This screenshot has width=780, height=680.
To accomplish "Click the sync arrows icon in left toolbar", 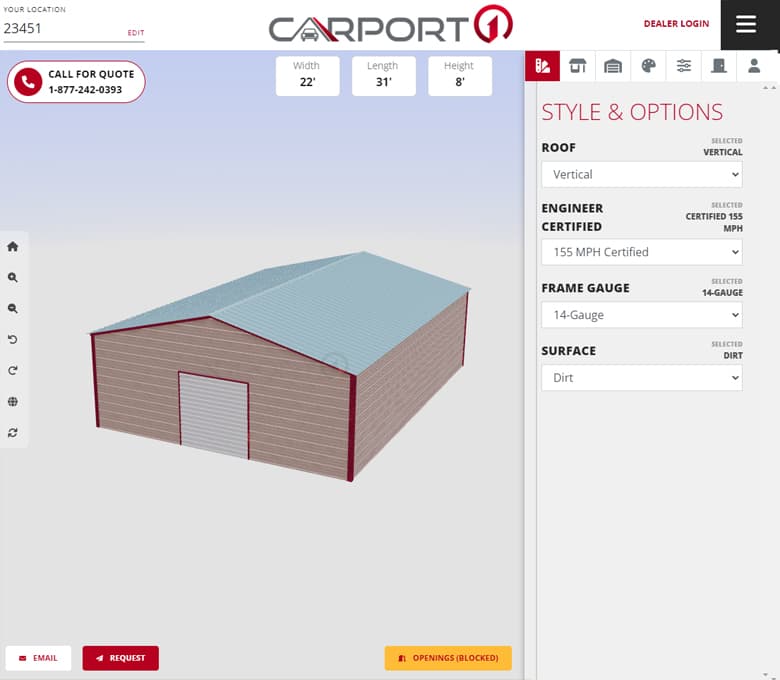I will (x=13, y=433).
